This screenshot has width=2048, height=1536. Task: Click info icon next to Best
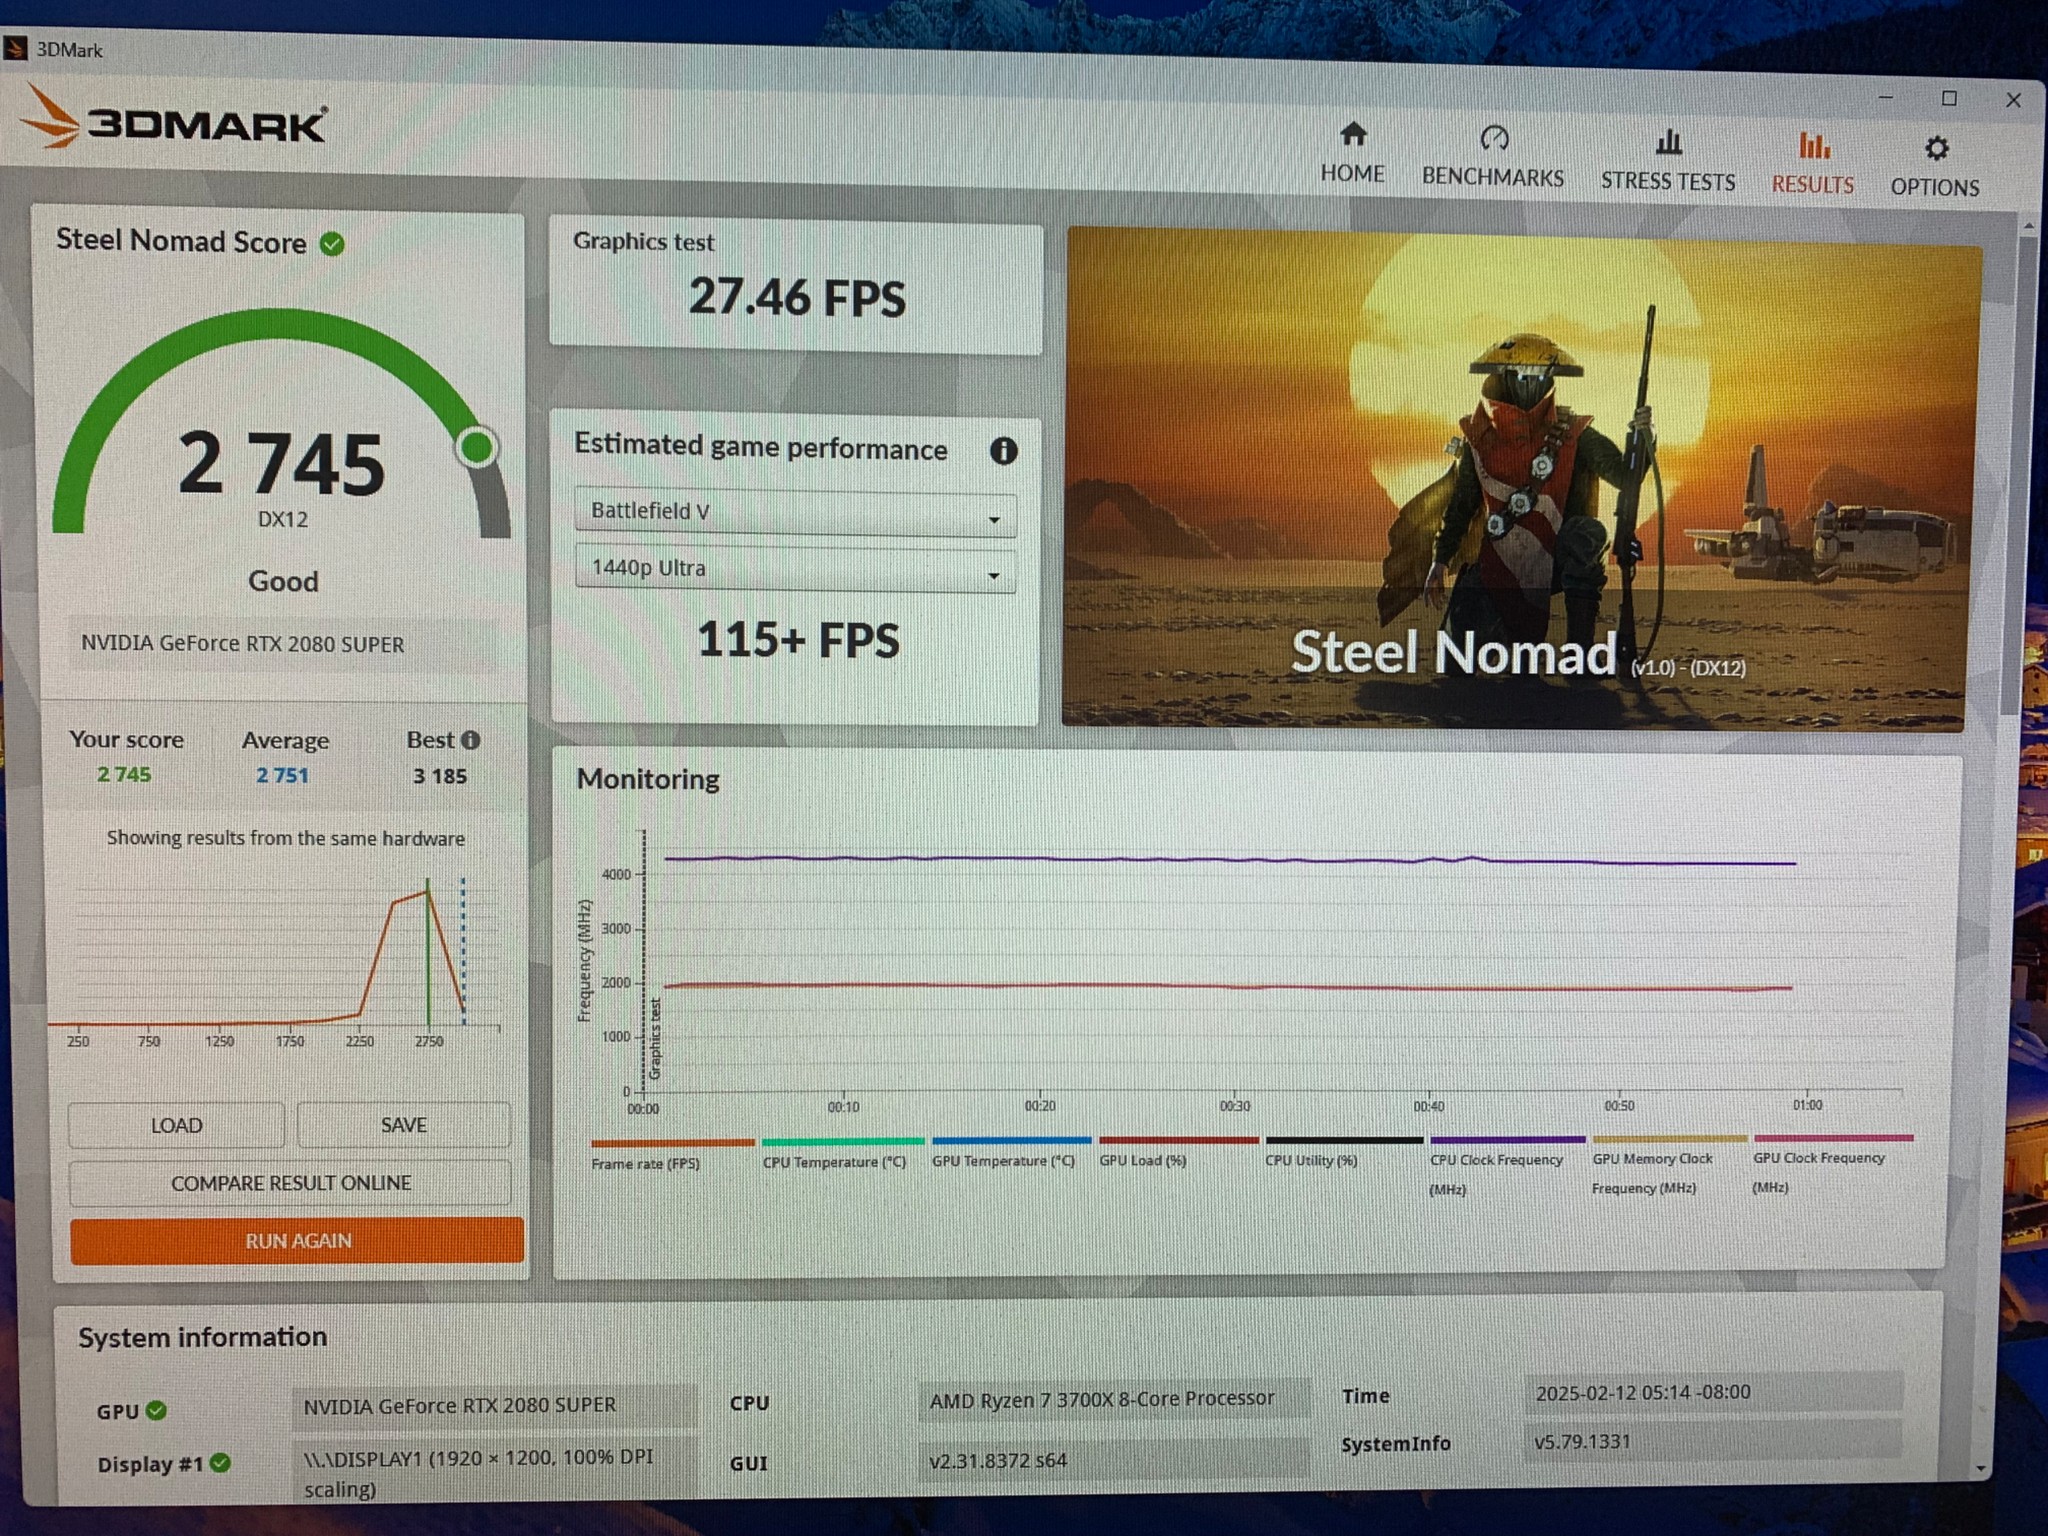[x=470, y=740]
